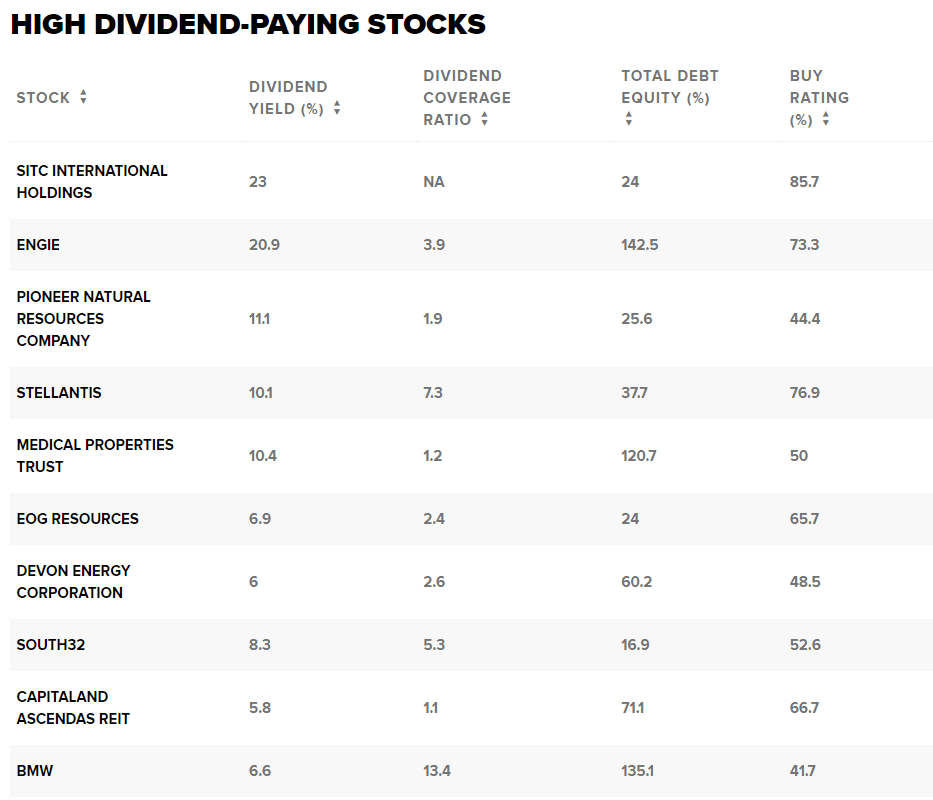Viewport: 933px width, 800px height.
Task: Sort by Dividend Coverage Ratio arrows
Action: [x=484, y=119]
